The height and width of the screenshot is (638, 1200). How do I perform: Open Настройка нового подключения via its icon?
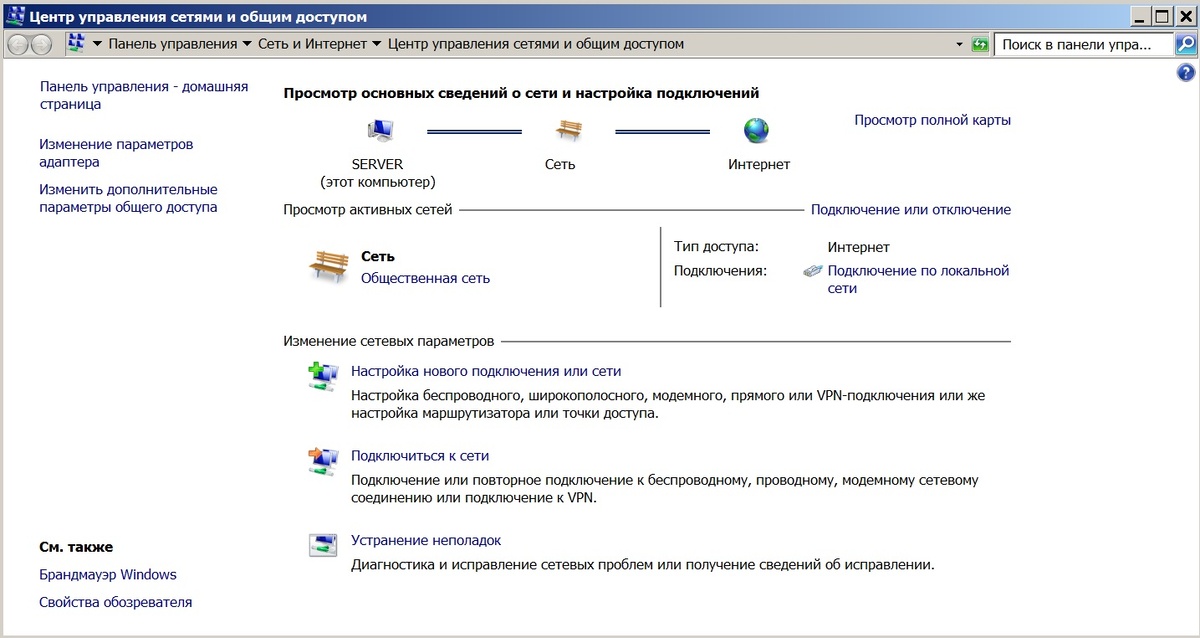point(323,371)
